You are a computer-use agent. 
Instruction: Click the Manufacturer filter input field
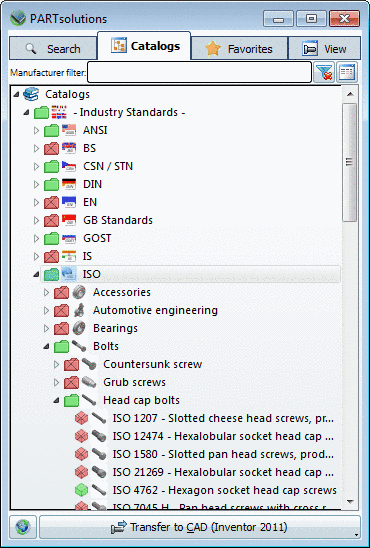pos(199,72)
